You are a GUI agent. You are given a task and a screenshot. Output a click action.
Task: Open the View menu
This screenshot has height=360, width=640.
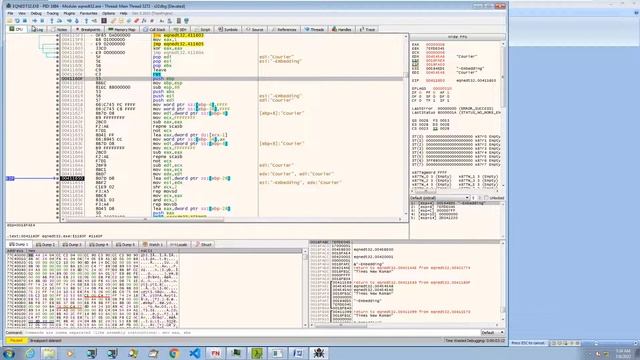pos(22,13)
